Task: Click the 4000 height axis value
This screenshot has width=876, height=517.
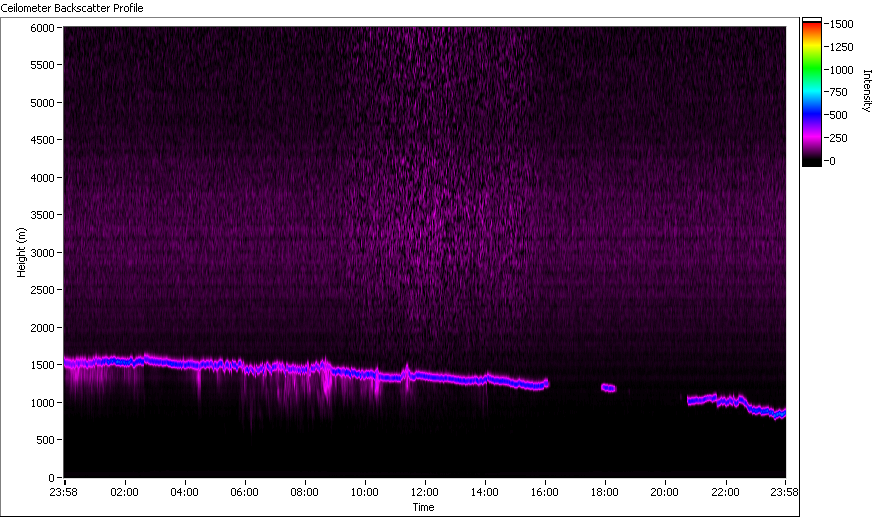Action: 42,178
